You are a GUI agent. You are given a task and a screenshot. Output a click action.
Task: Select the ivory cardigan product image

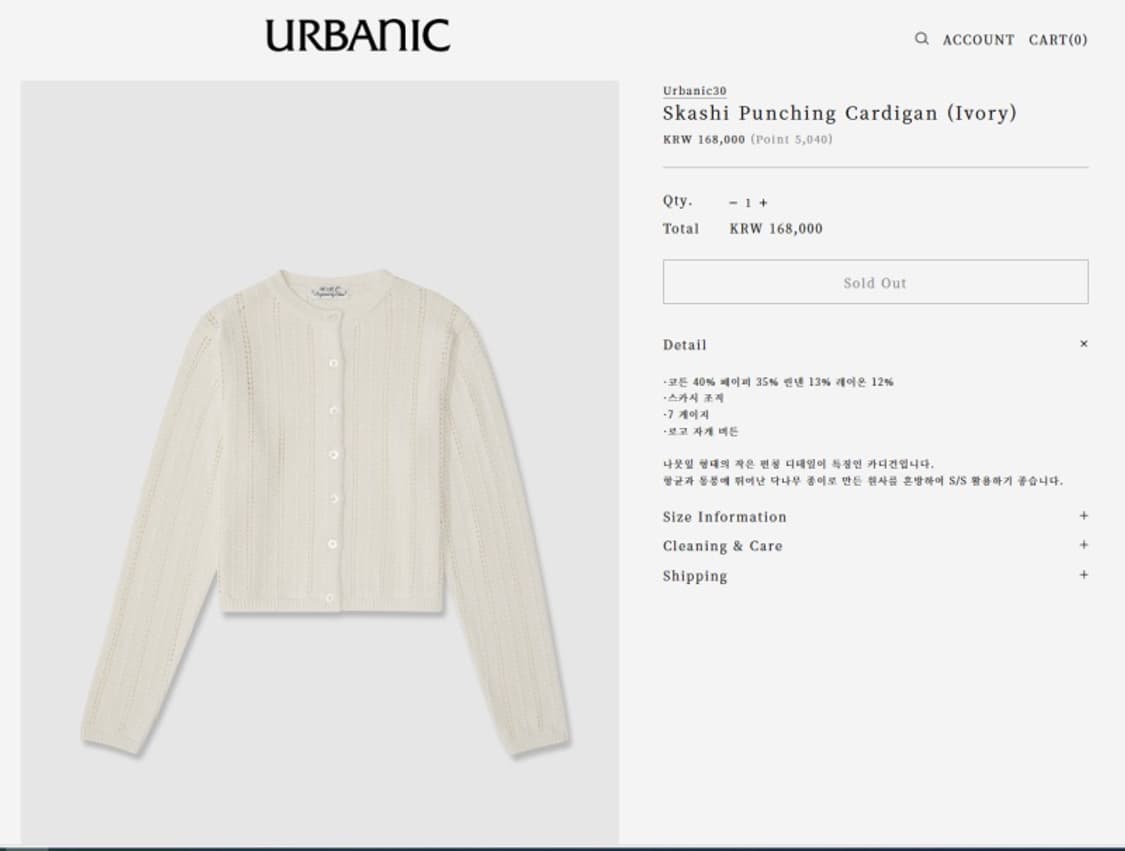click(318, 460)
